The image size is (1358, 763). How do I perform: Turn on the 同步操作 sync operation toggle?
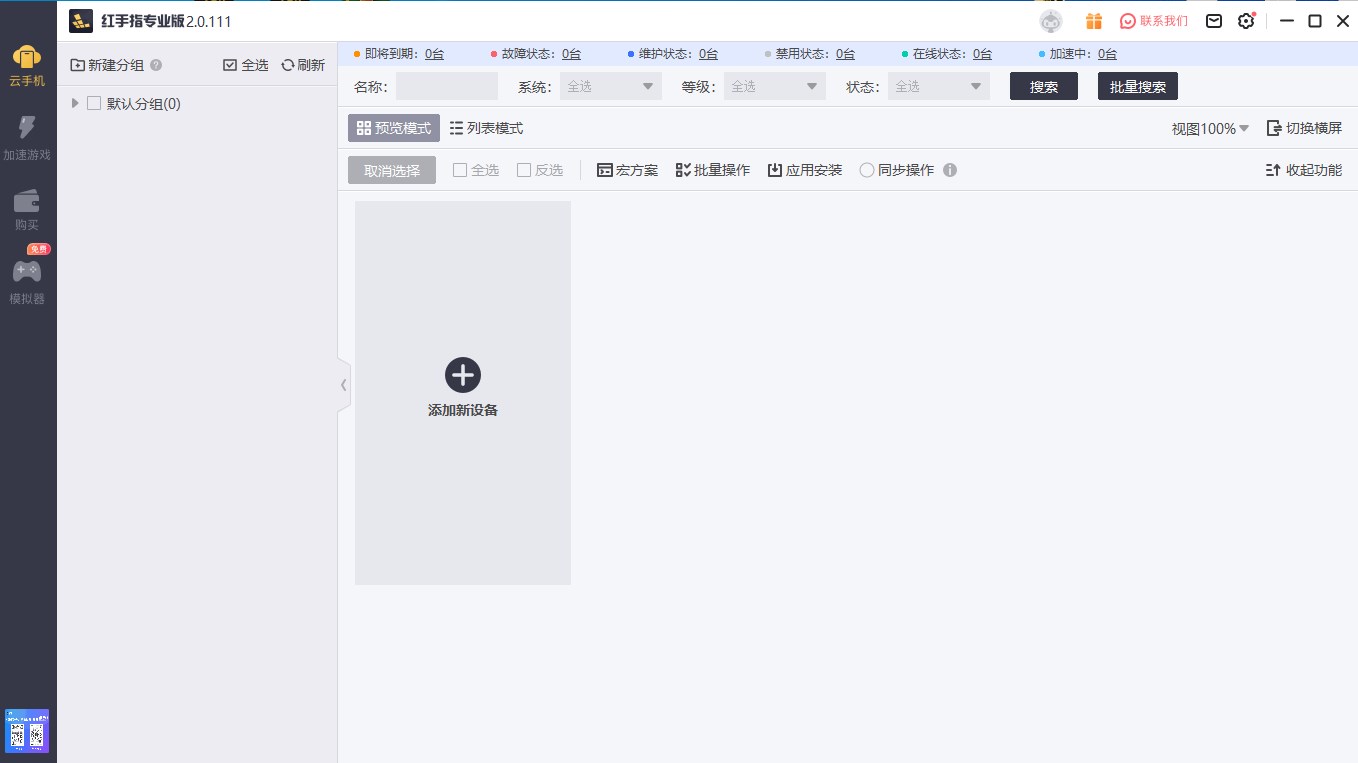[x=866, y=169]
